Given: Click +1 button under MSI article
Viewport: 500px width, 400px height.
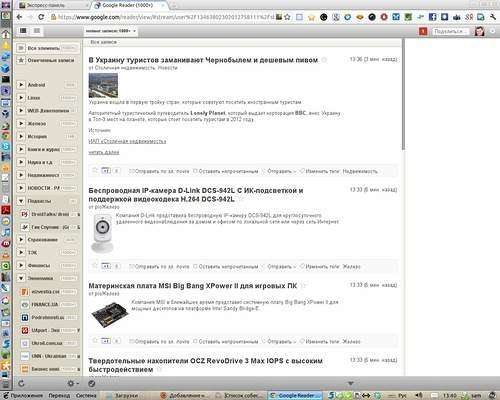Looking at the screenshot, I should coord(106,341).
